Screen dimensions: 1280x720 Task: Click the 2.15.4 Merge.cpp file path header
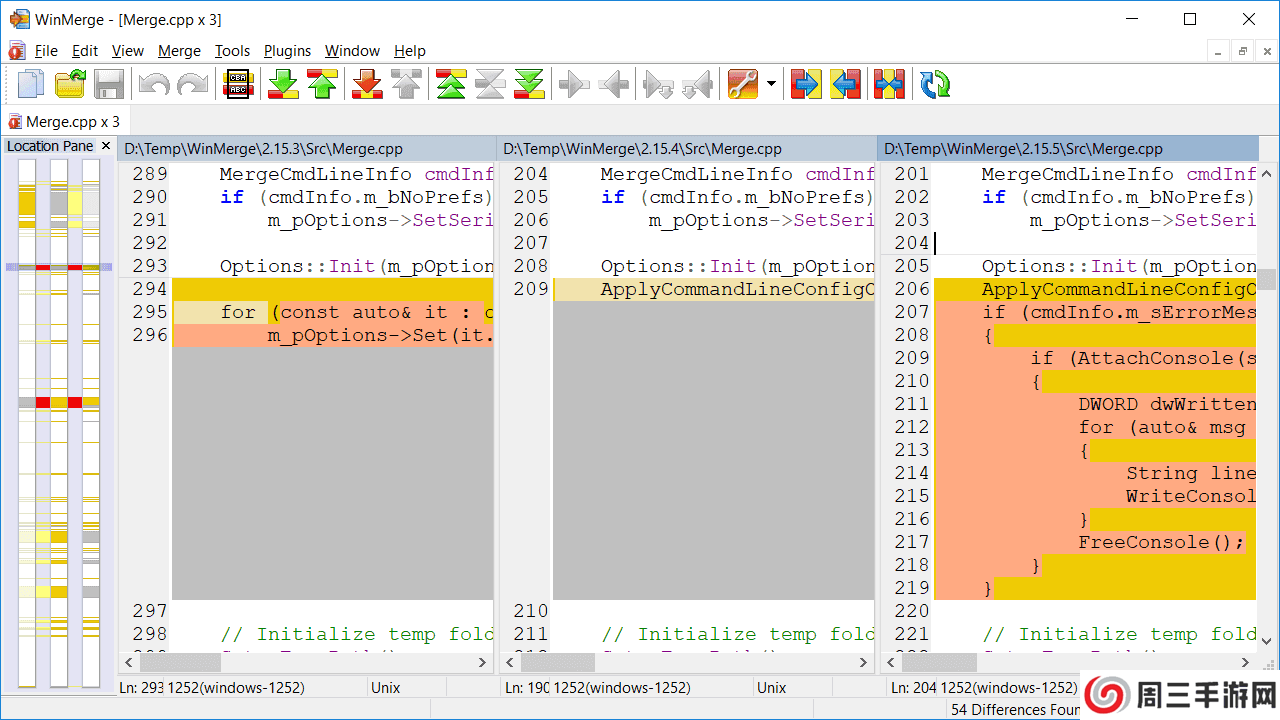642,149
